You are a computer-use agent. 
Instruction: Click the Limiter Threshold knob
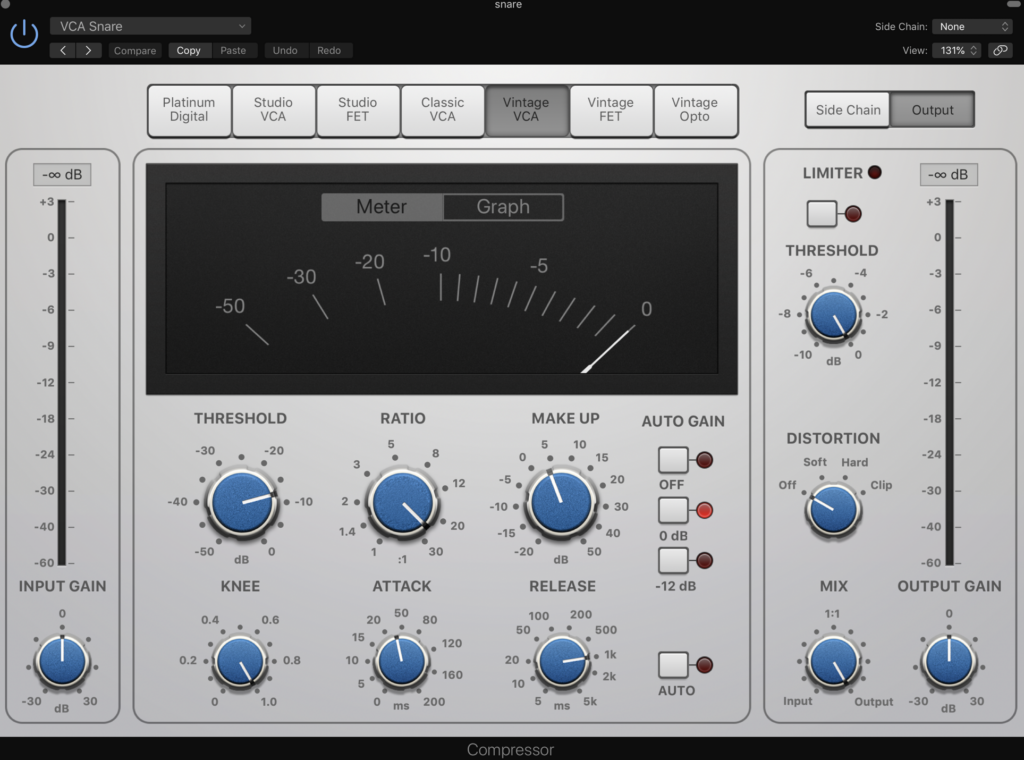[833, 315]
